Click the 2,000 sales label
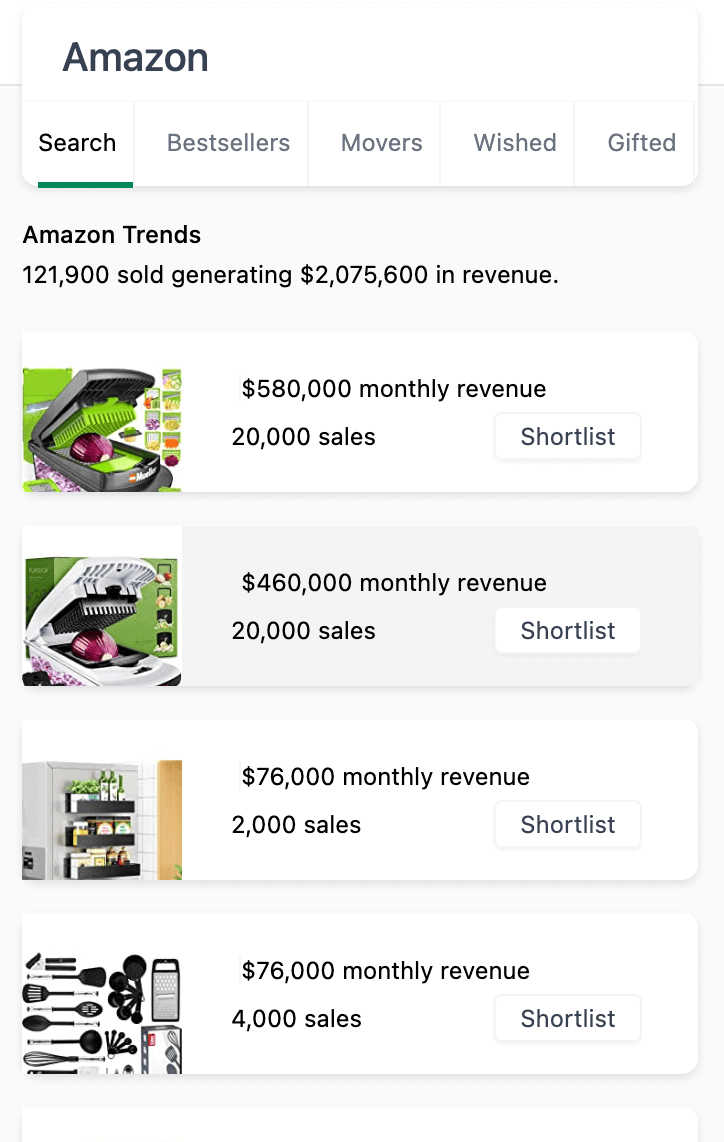Viewport: 724px width, 1142px height. (x=296, y=825)
